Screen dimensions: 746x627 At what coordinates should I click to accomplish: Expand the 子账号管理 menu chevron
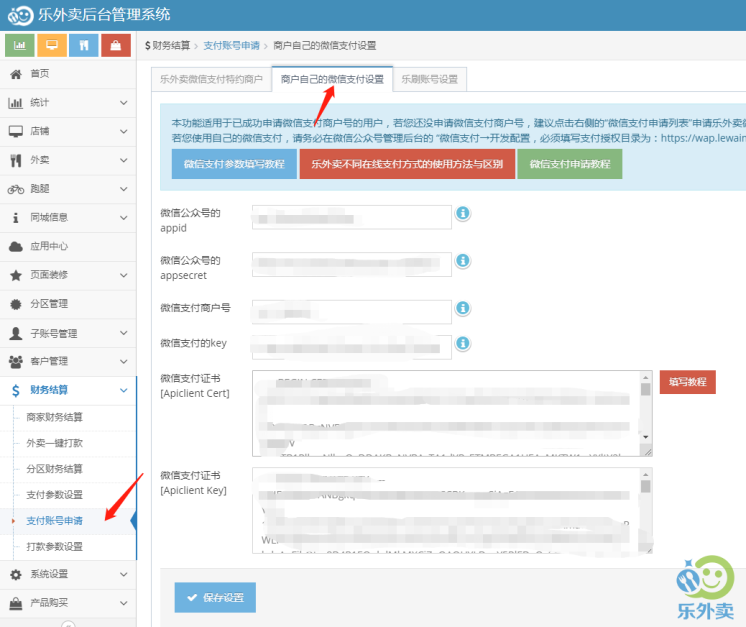pos(124,333)
